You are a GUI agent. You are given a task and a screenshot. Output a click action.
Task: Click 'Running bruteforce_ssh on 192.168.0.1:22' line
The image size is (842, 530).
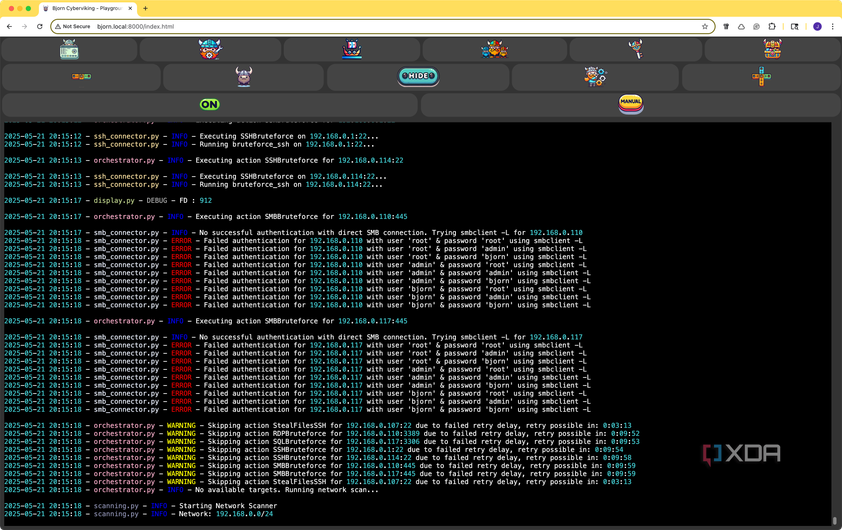[x=189, y=144]
